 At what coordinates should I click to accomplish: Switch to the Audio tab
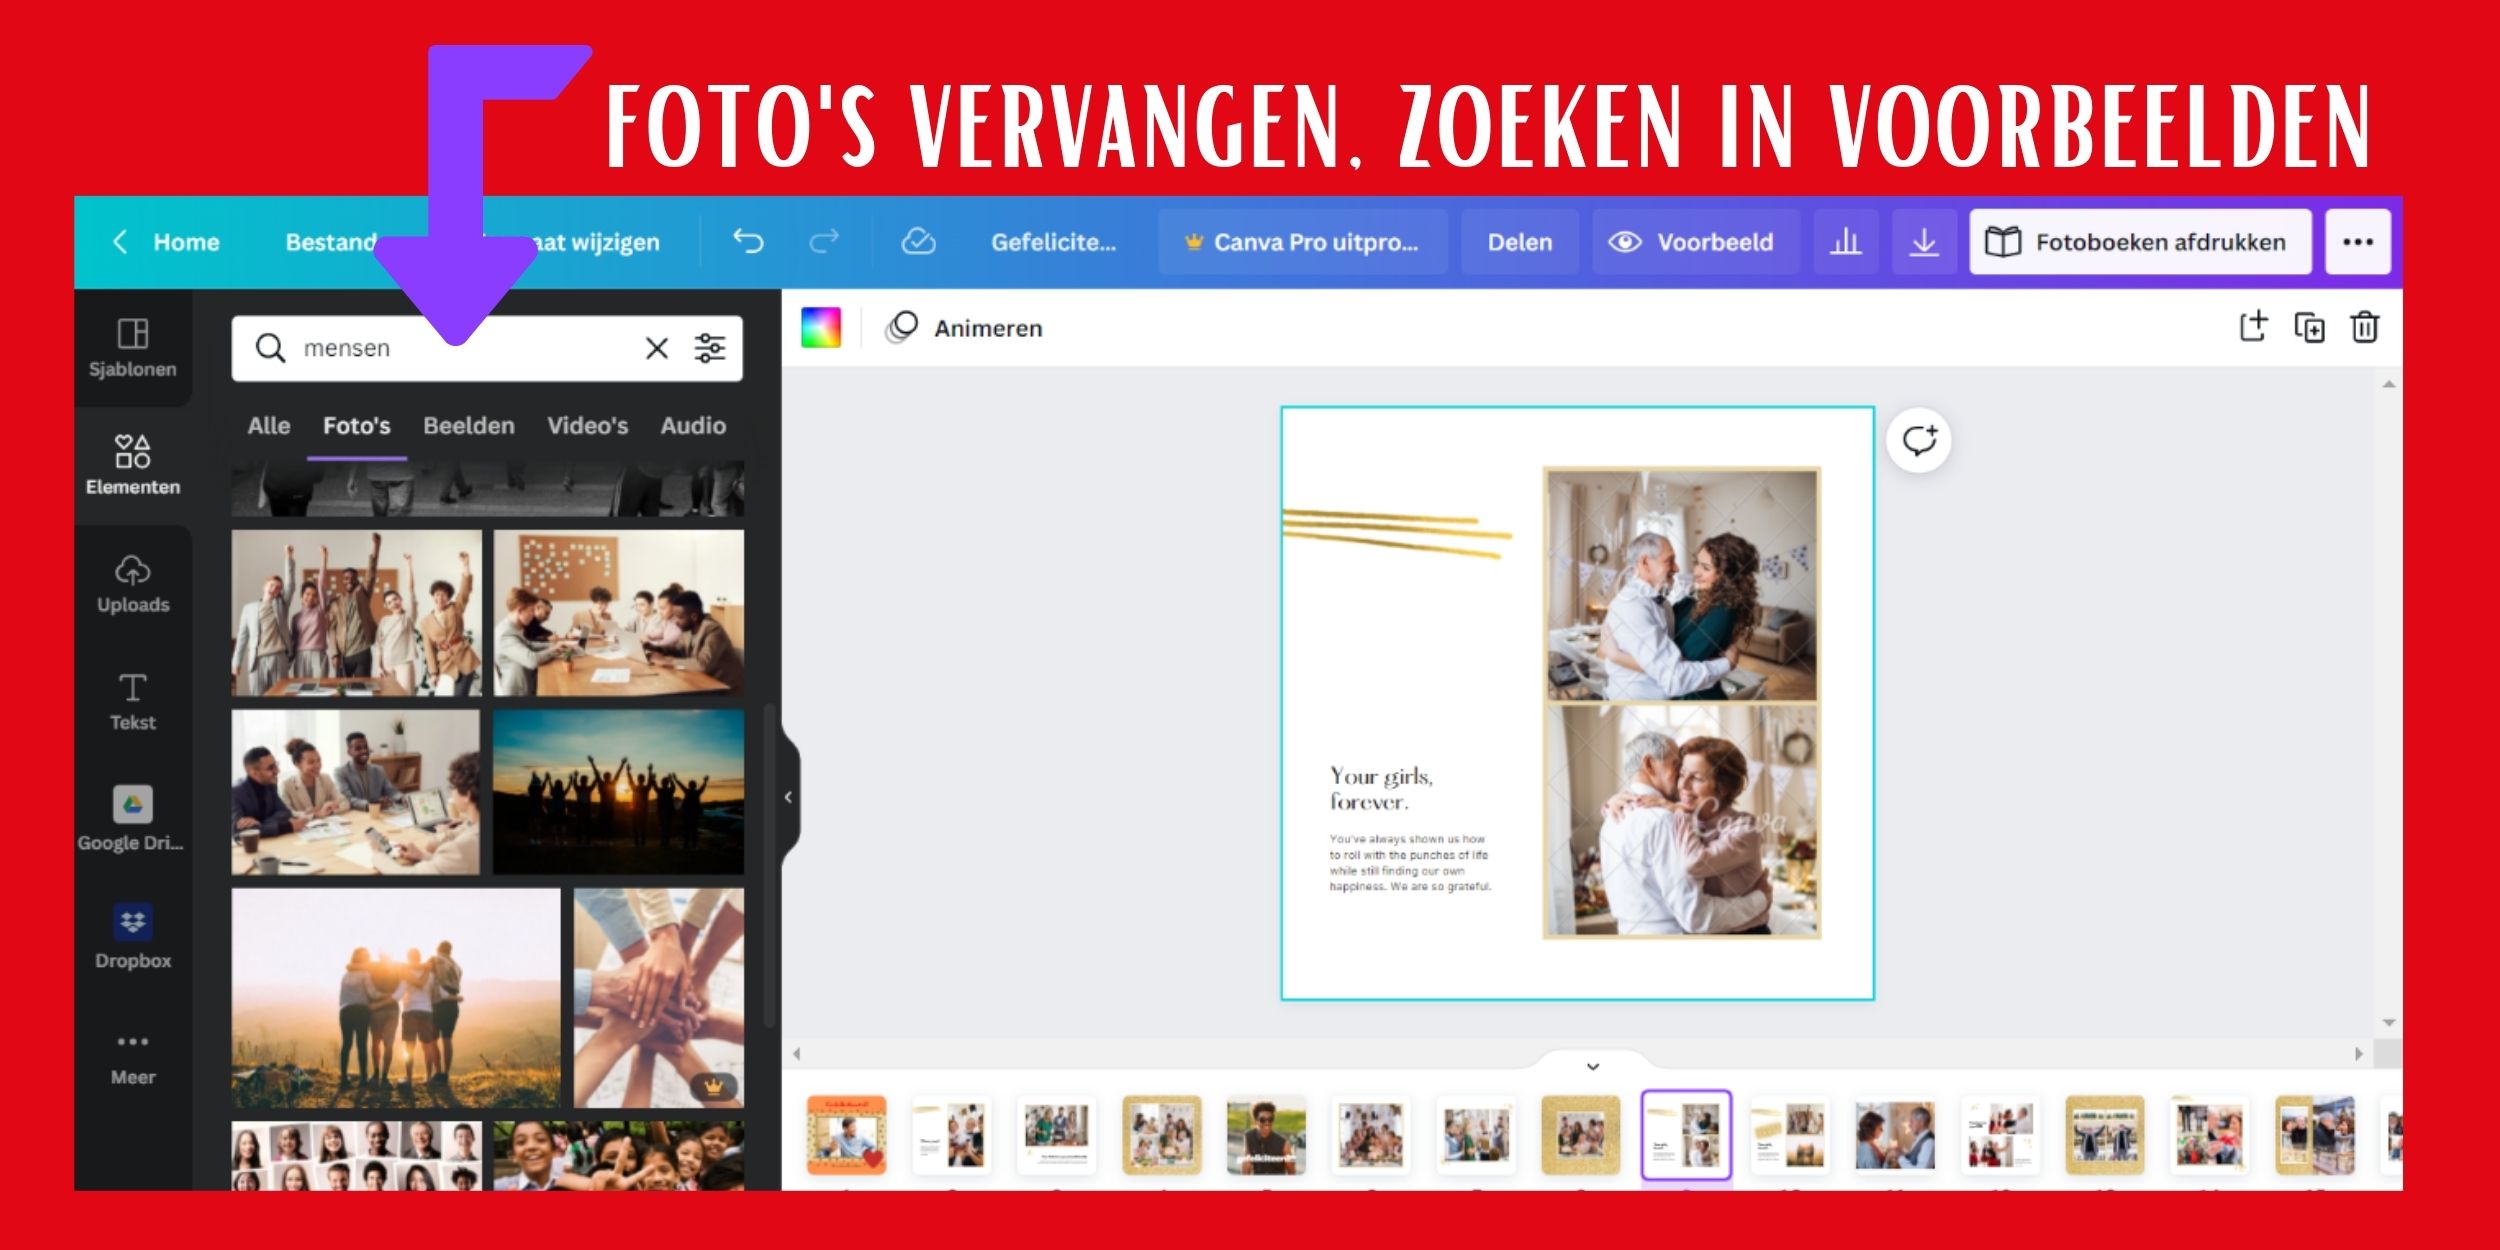[x=693, y=426]
